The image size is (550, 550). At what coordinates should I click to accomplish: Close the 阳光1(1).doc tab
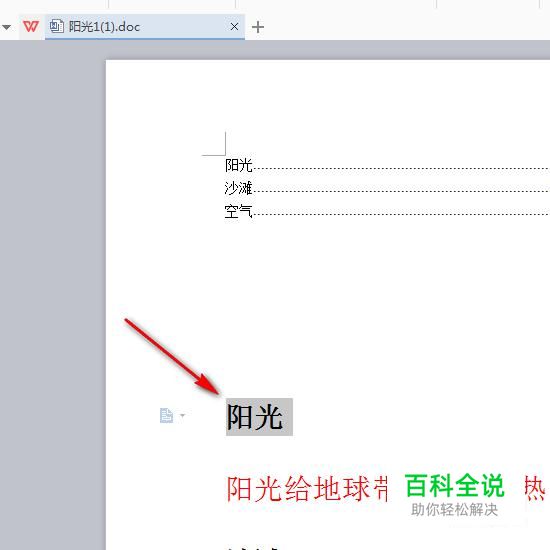pyautogui.click(x=234, y=27)
